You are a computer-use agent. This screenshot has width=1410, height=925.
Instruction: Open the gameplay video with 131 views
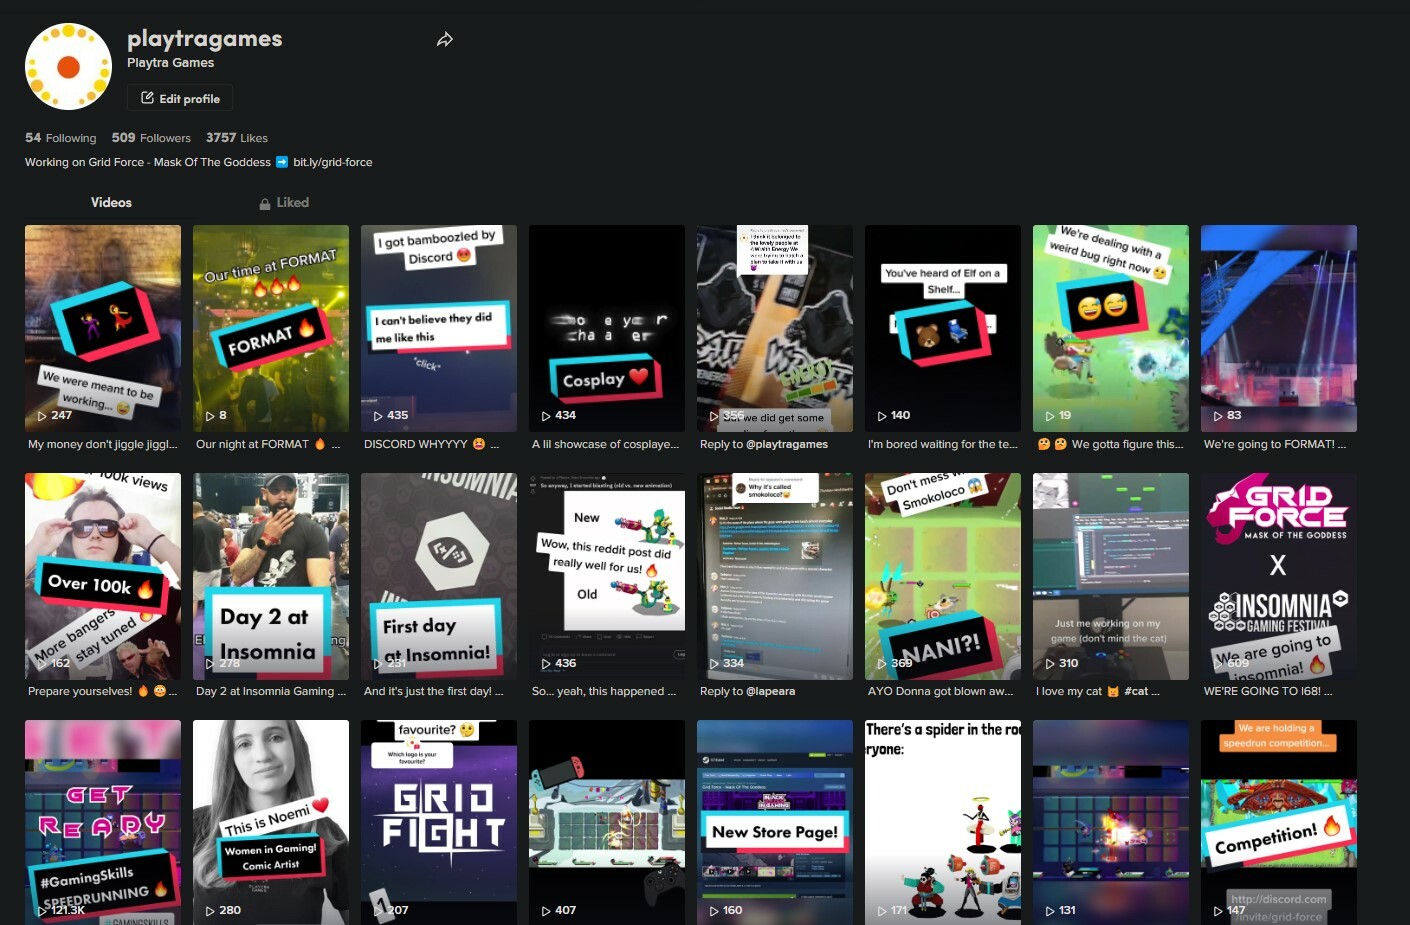point(1111,822)
